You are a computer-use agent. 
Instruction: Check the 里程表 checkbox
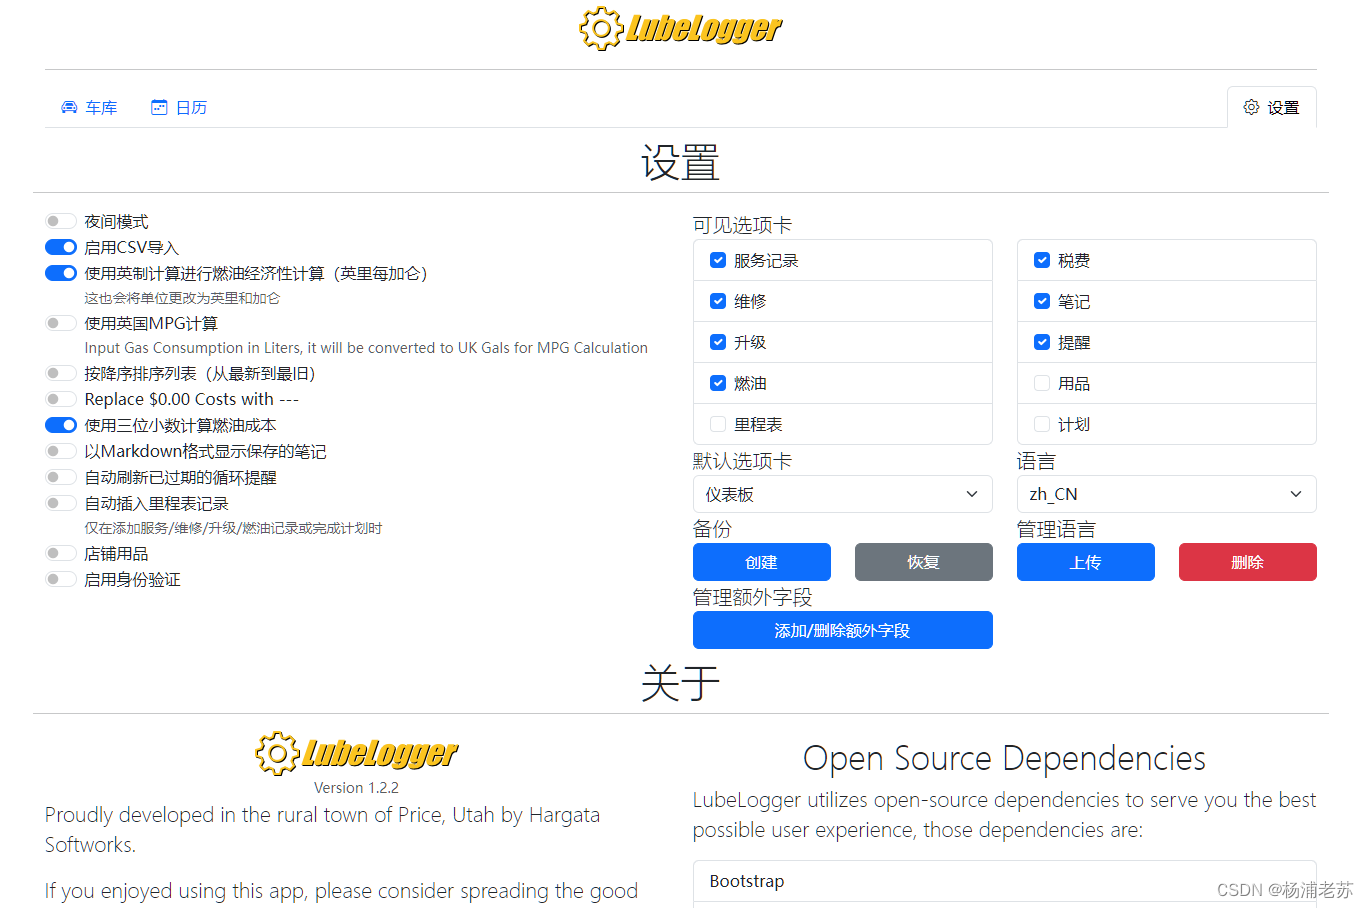coord(718,424)
